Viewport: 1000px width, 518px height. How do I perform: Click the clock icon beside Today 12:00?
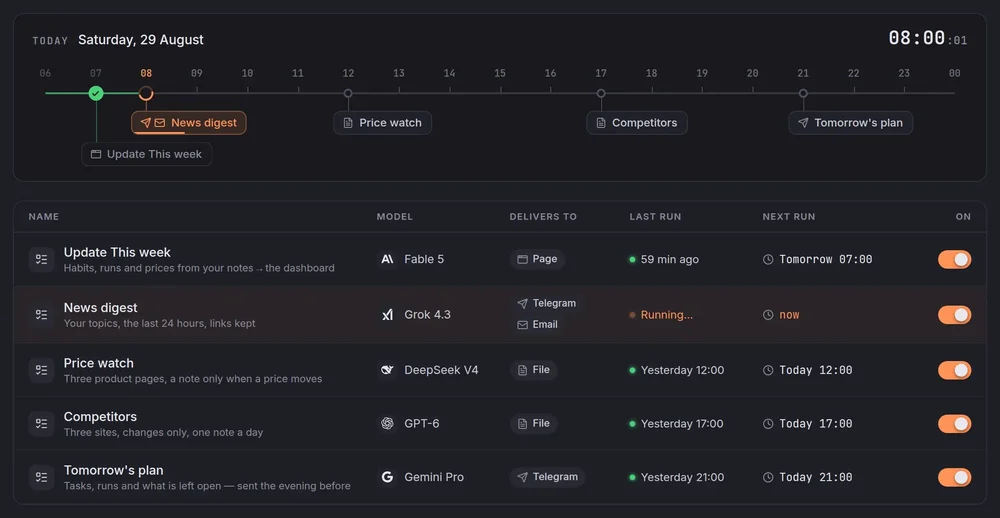(x=768, y=371)
